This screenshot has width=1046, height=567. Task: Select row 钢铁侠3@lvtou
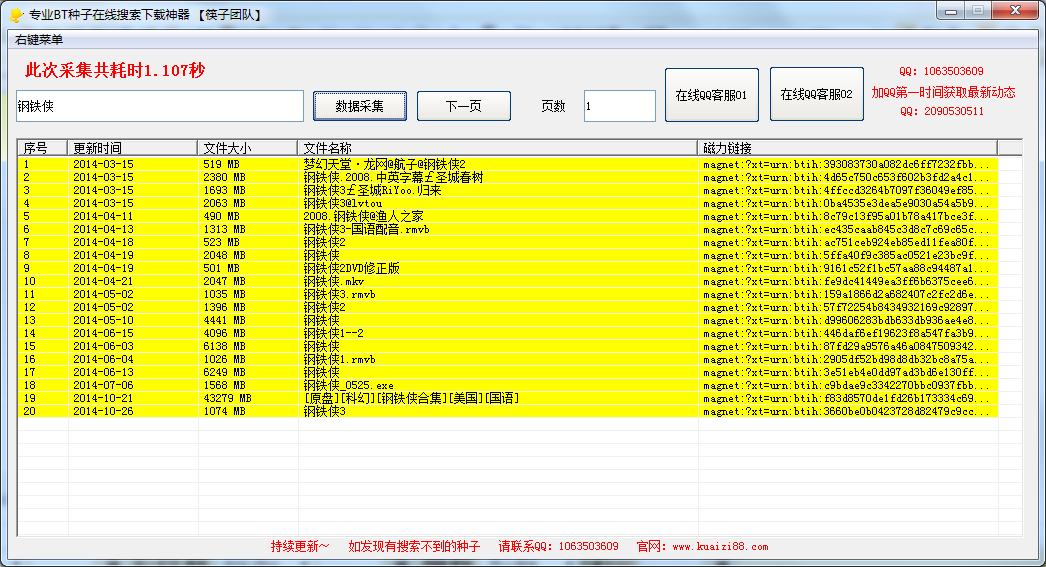point(508,203)
